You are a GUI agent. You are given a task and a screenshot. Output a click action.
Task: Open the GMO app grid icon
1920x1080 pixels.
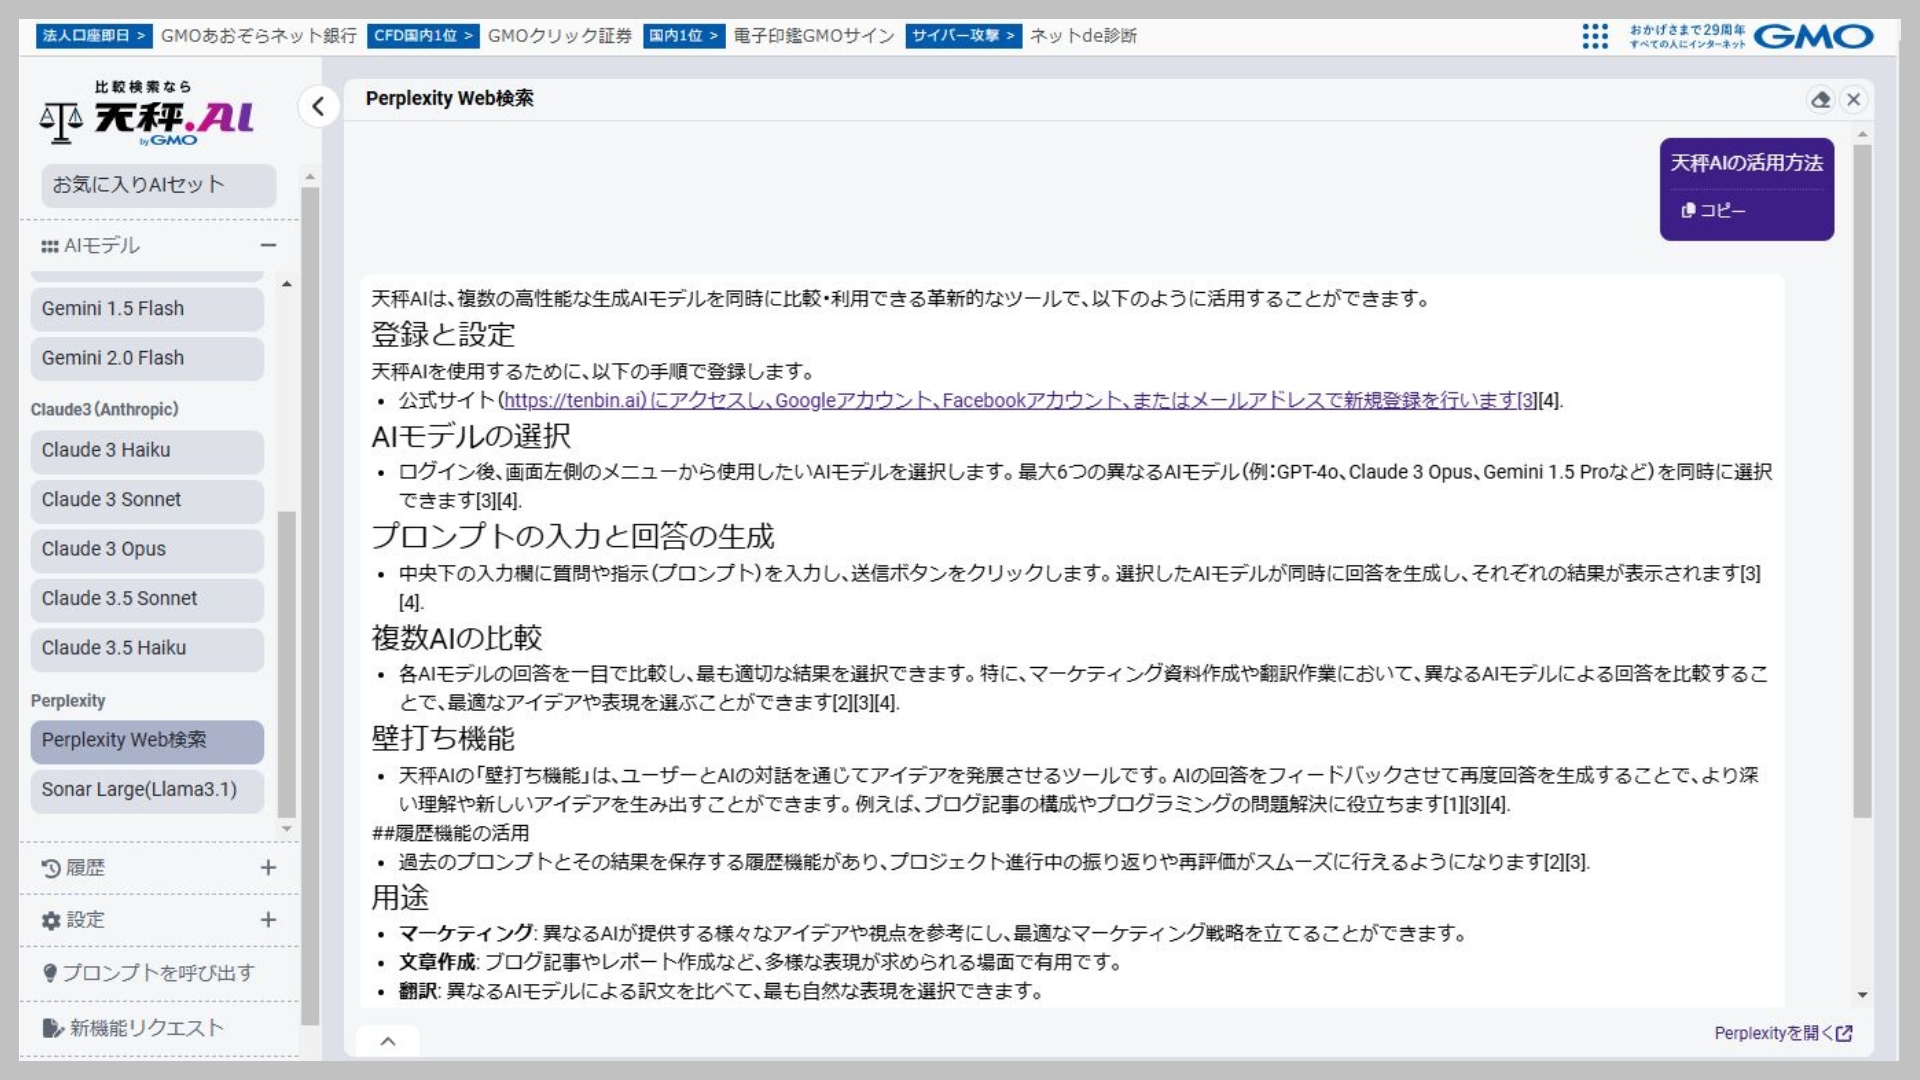pyautogui.click(x=1595, y=37)
